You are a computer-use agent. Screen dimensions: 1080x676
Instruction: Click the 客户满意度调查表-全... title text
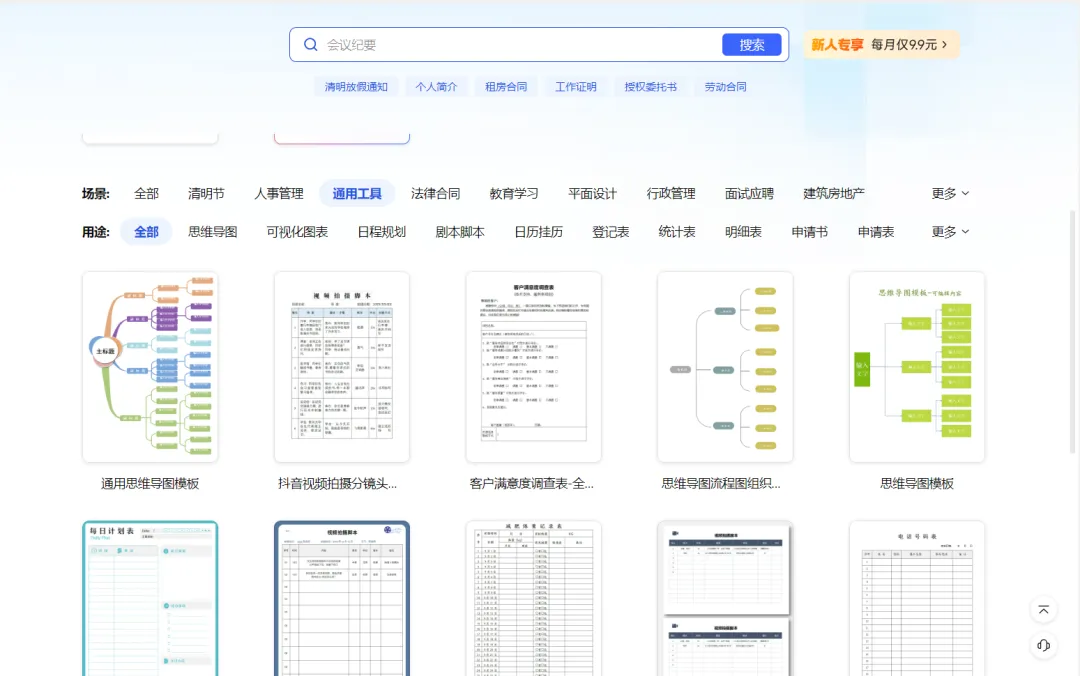point(531,484)
